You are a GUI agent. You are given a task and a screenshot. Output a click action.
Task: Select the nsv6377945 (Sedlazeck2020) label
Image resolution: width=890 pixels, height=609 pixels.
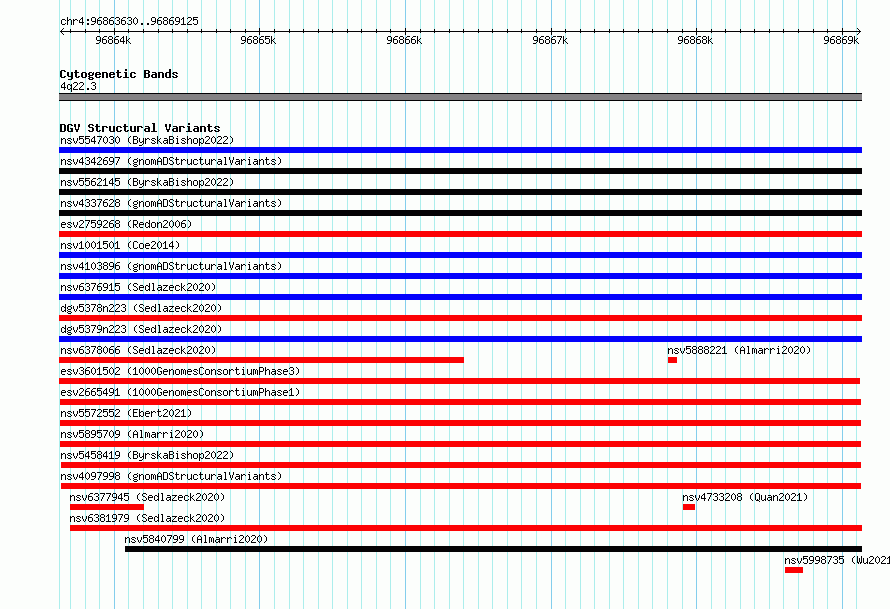[x=147, y=497]
